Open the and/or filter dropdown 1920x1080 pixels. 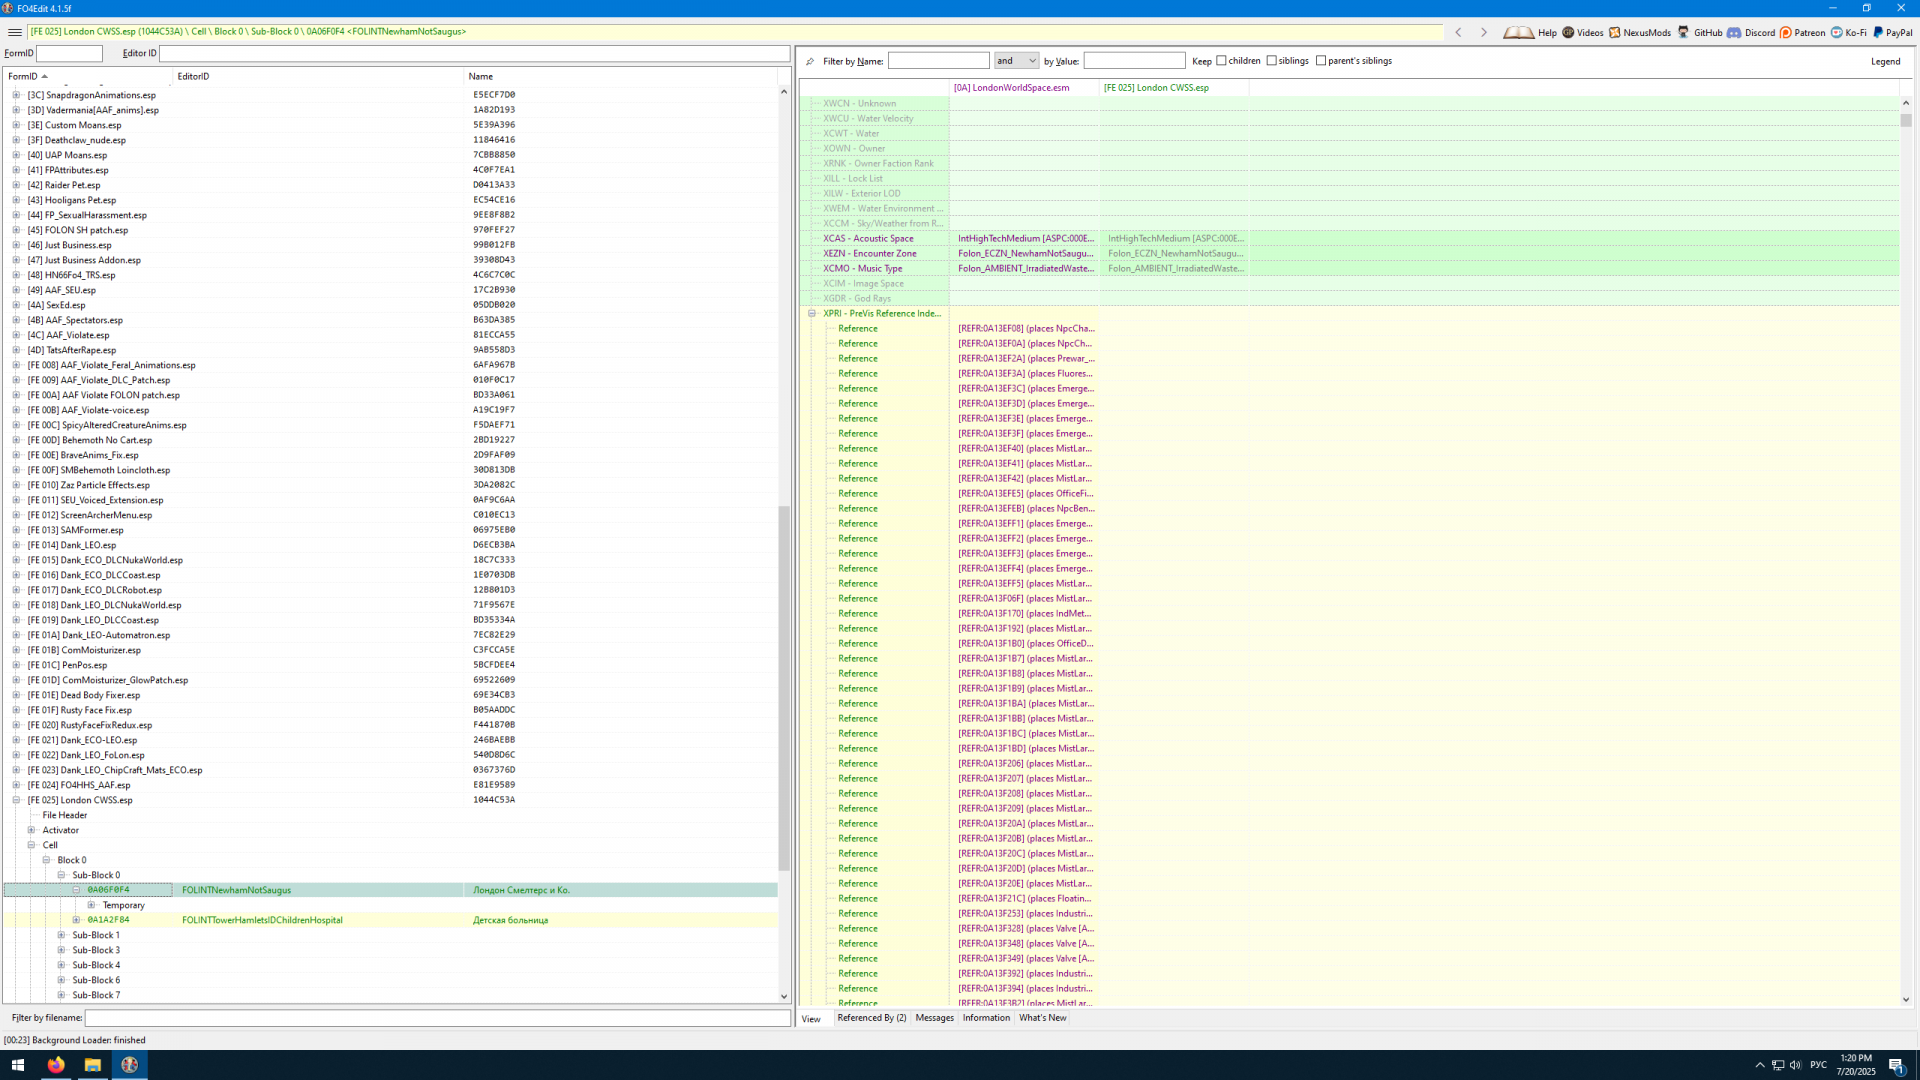click(x=1016, y=61)
